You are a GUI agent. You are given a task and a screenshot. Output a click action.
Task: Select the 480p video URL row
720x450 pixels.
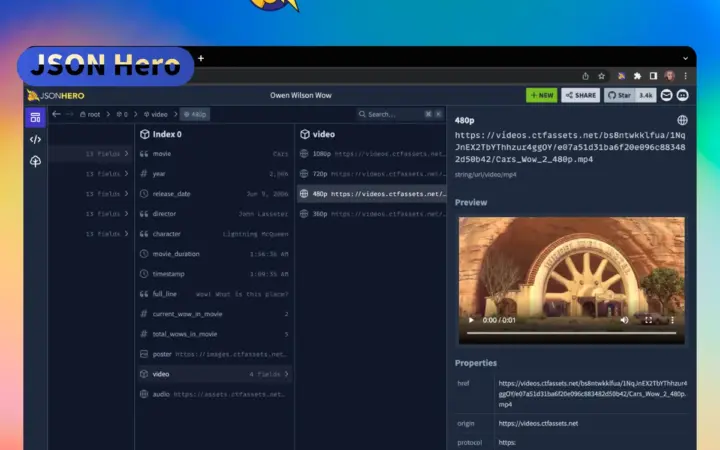point(372,194)
